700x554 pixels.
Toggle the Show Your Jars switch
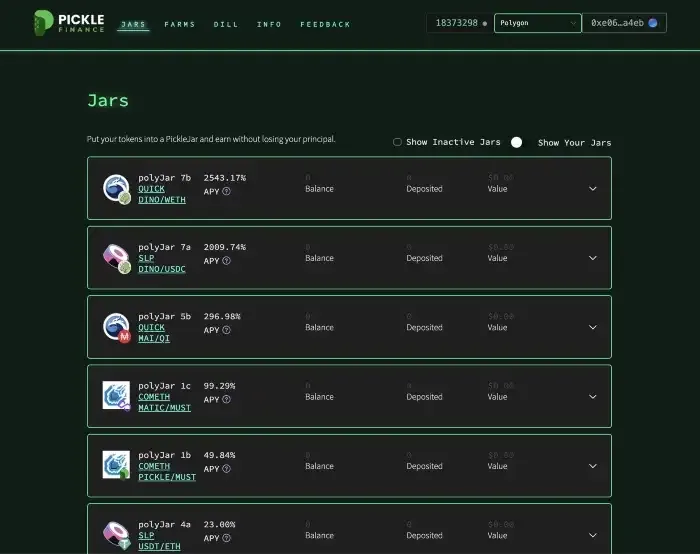(517, 142)
